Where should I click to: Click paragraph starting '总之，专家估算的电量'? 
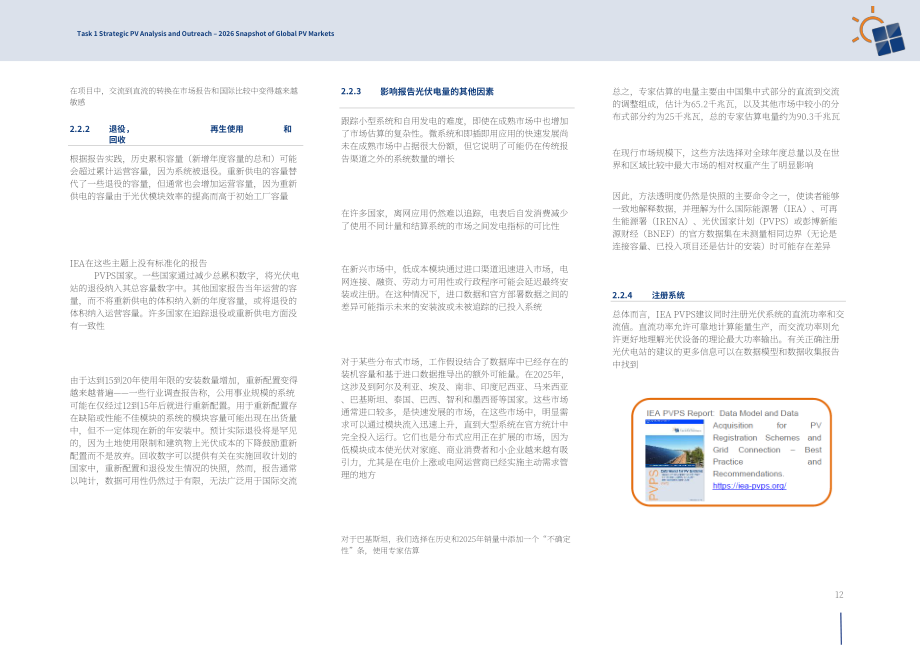click(726, 104)
